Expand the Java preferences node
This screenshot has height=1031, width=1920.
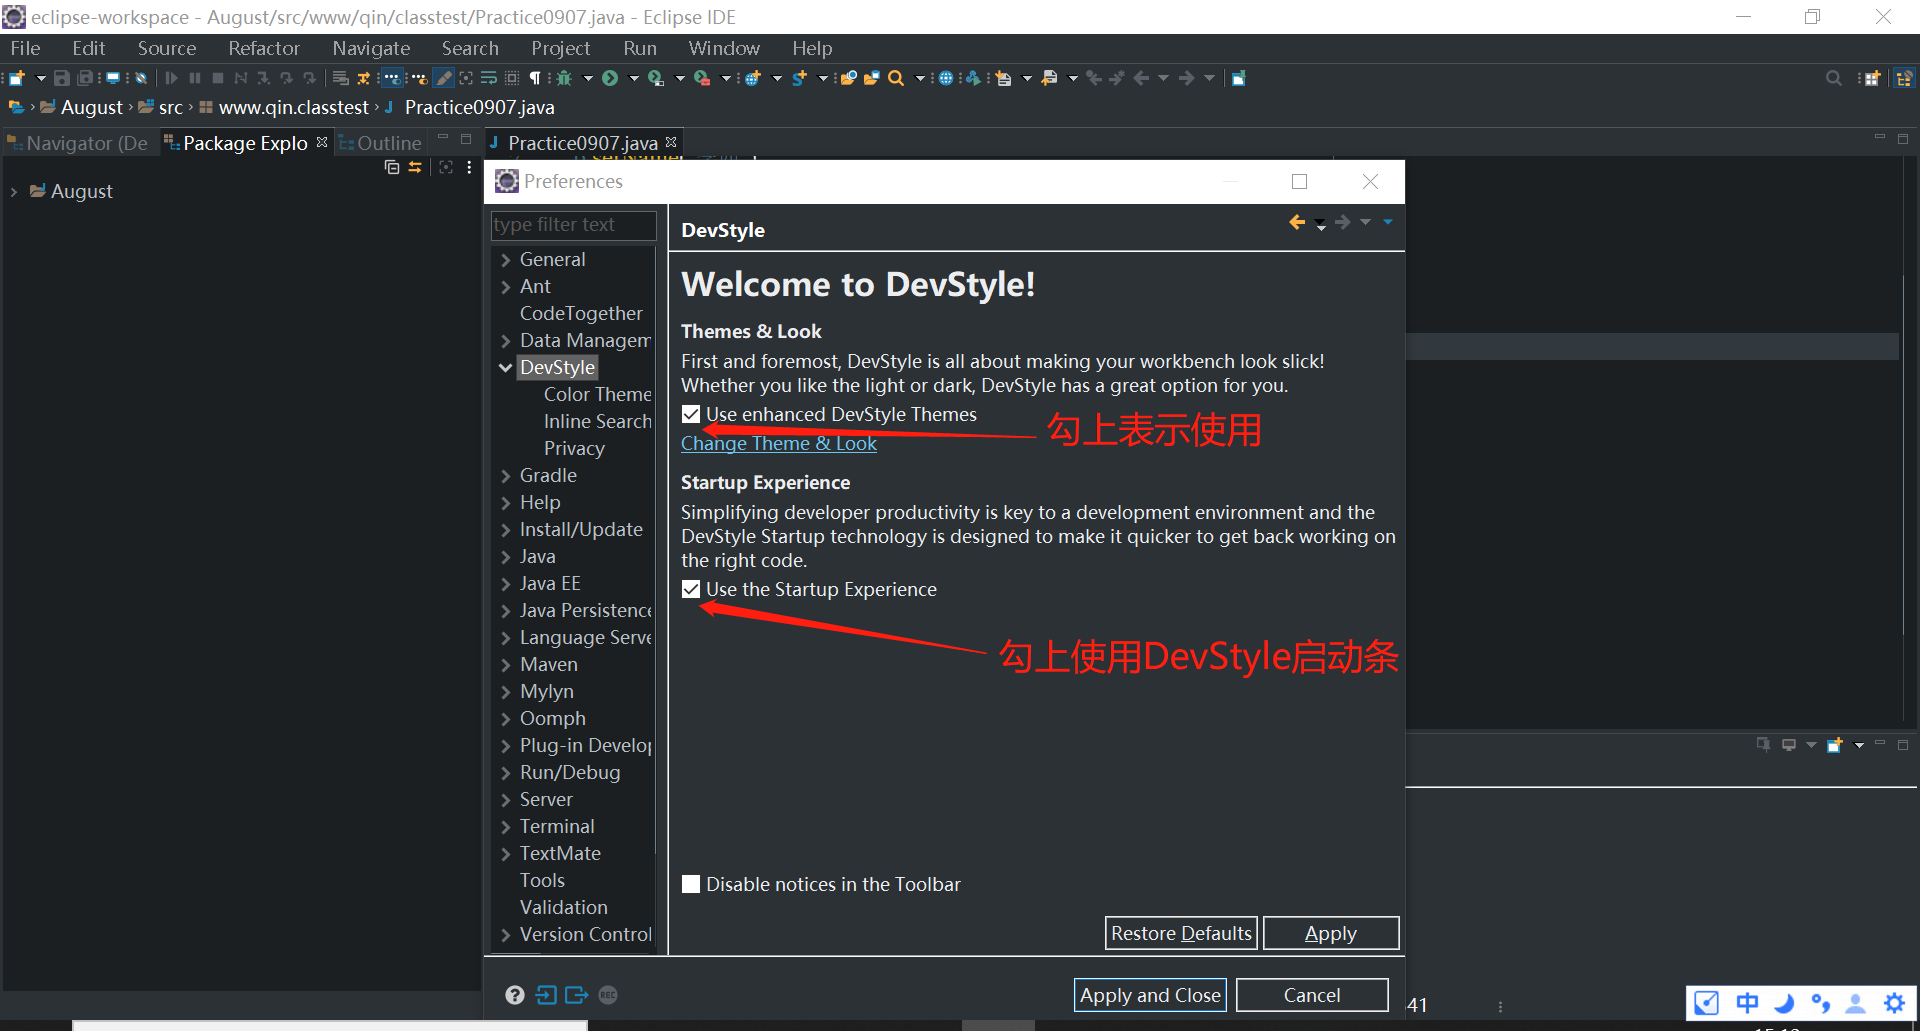506,557
